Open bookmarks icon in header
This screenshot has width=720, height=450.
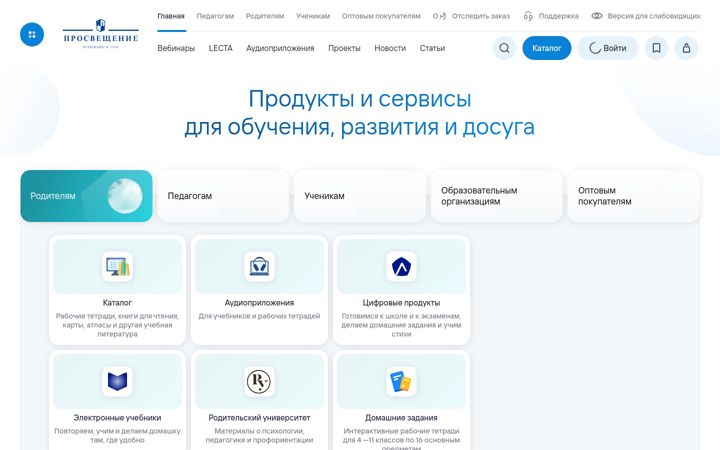pos(656,48)
